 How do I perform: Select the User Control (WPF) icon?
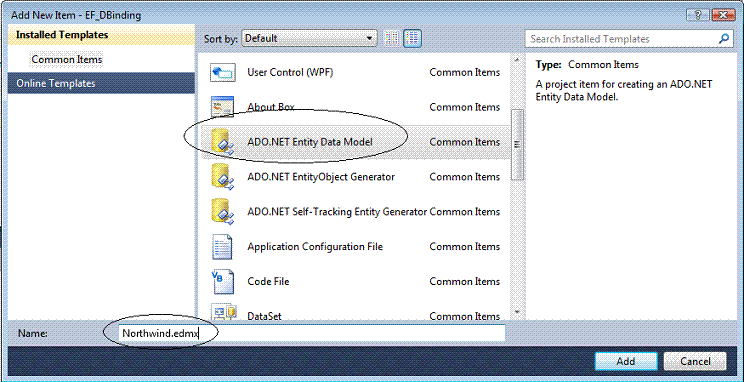[x=223, y=73]
